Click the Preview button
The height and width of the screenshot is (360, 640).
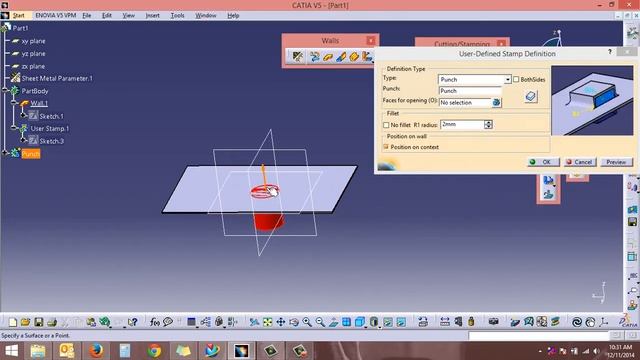pos(616,162)
